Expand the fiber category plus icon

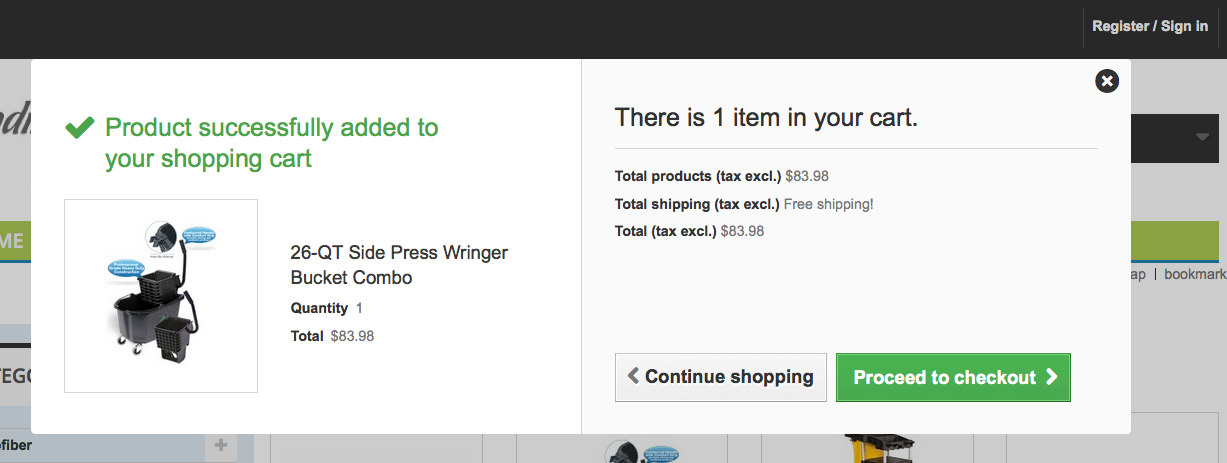point(220,445)
